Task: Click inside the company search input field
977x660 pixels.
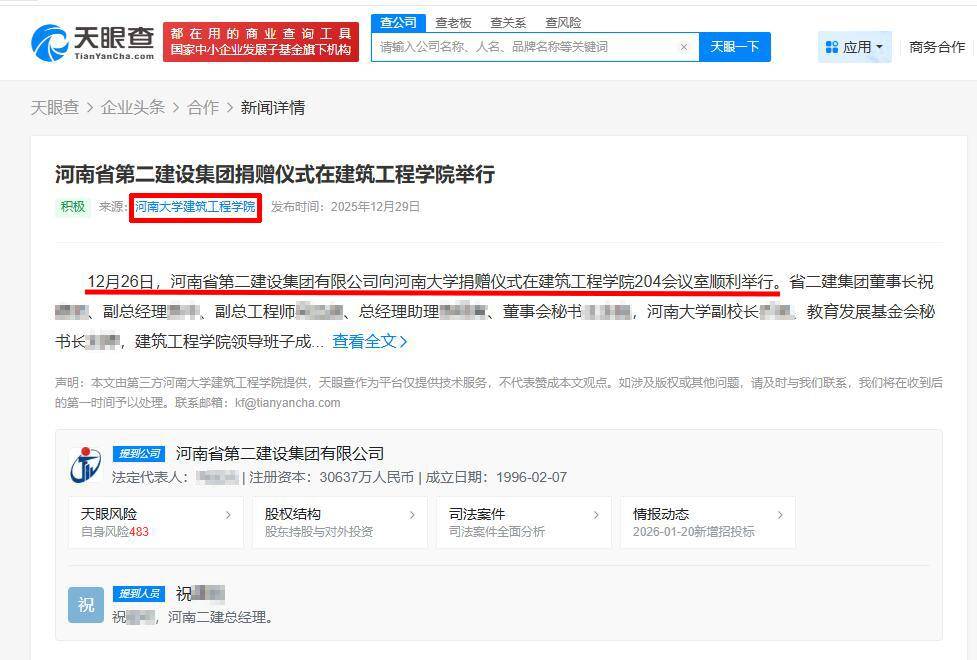Action: 520,47
